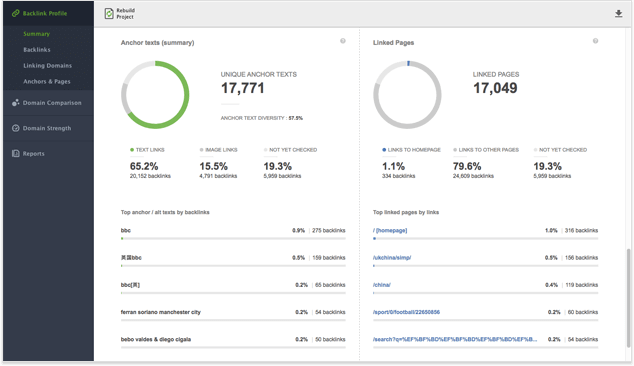Viewport: 634px width, 366px height.
Task: Click the 15.5% image links value
Action: (x=213, y=166)
